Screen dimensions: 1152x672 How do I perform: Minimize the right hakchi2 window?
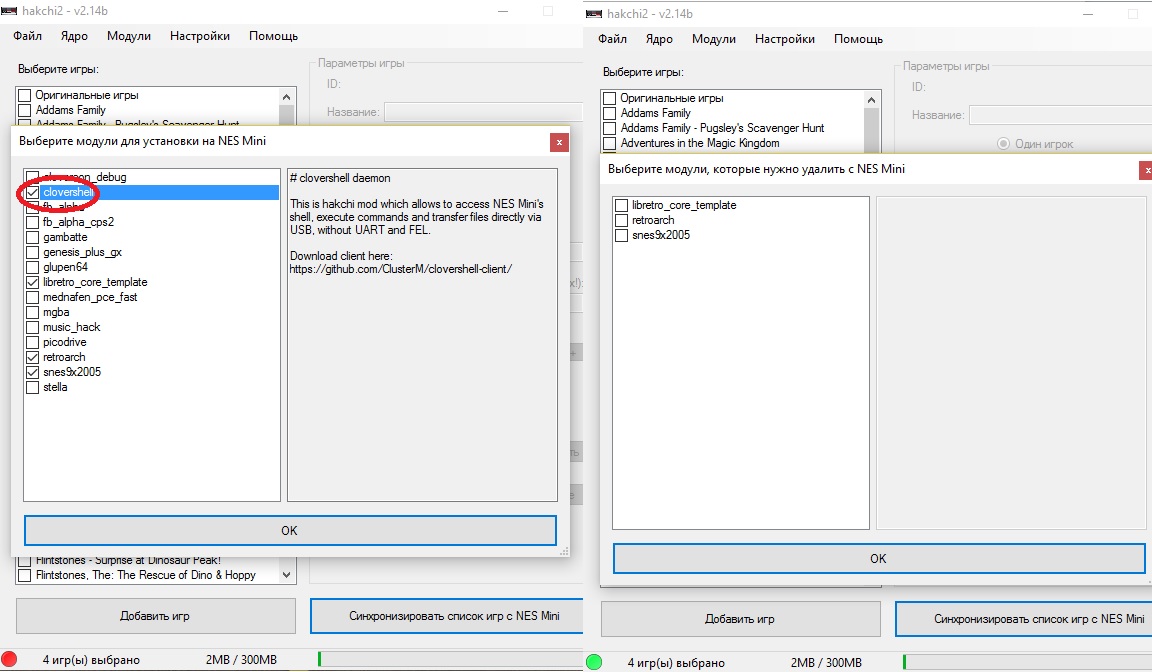(x=1089, y=14)
